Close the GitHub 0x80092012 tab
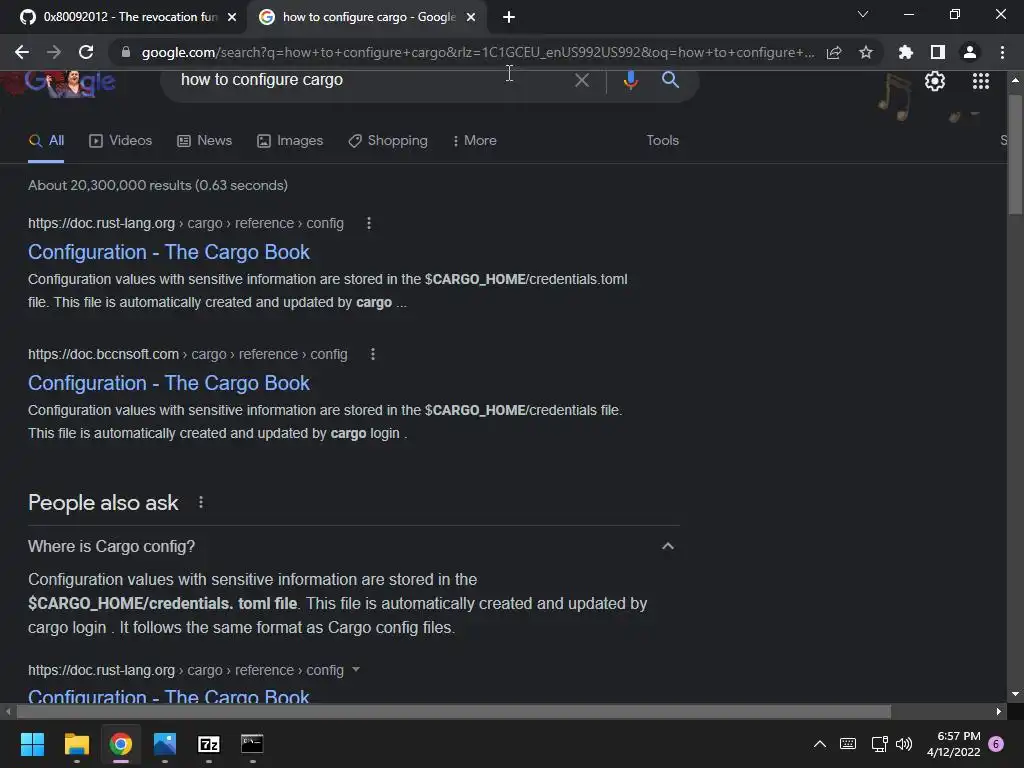 point(232,17)
